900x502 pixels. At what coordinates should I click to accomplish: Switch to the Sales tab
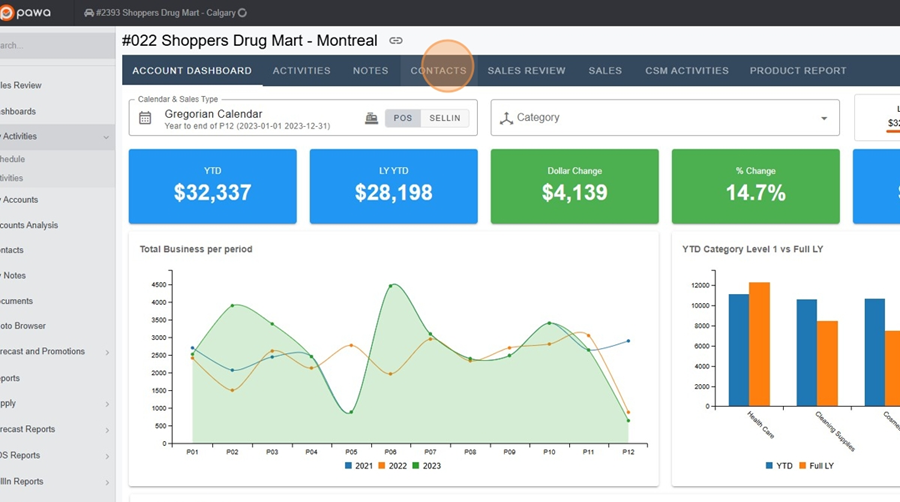(605, 71)
